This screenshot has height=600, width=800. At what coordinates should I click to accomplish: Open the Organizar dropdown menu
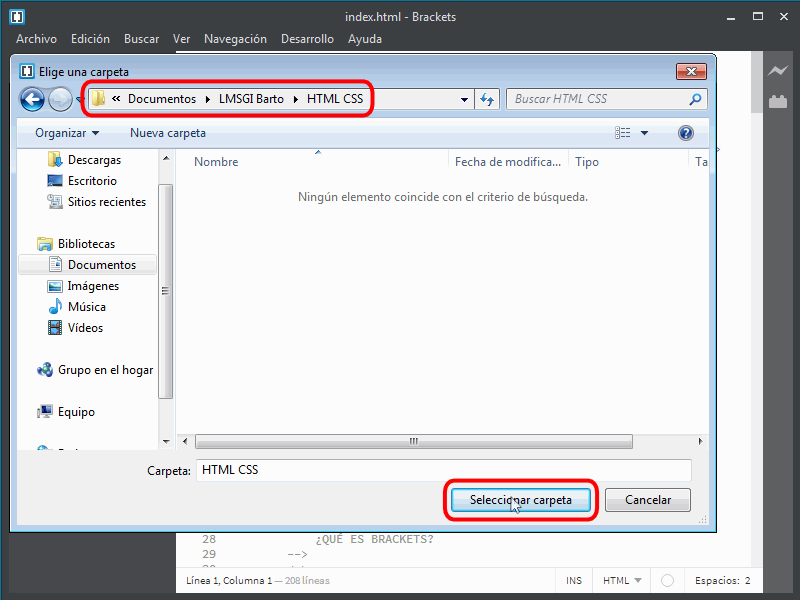tap(67, 133)
